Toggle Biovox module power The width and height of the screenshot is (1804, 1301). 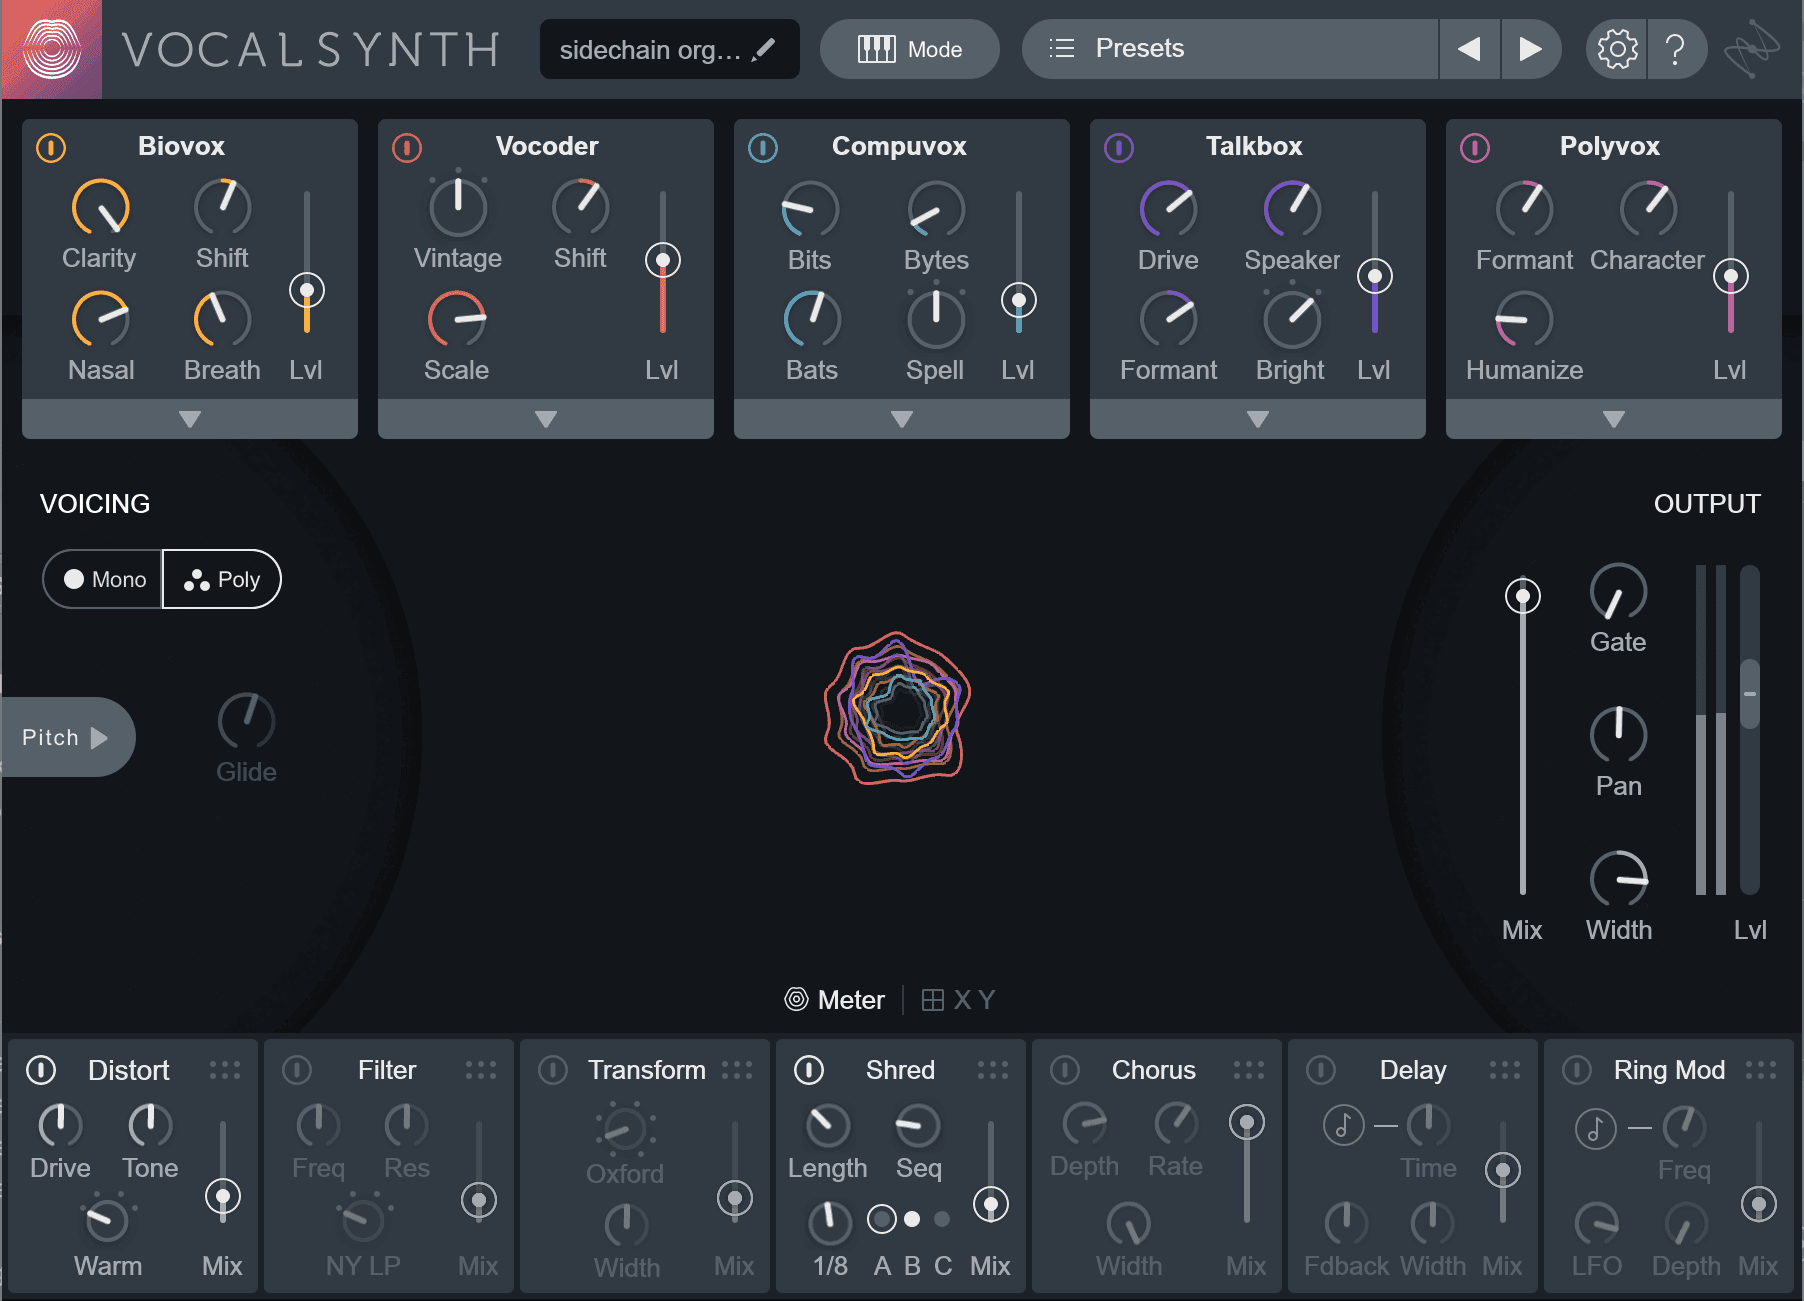tap(51, 148)
